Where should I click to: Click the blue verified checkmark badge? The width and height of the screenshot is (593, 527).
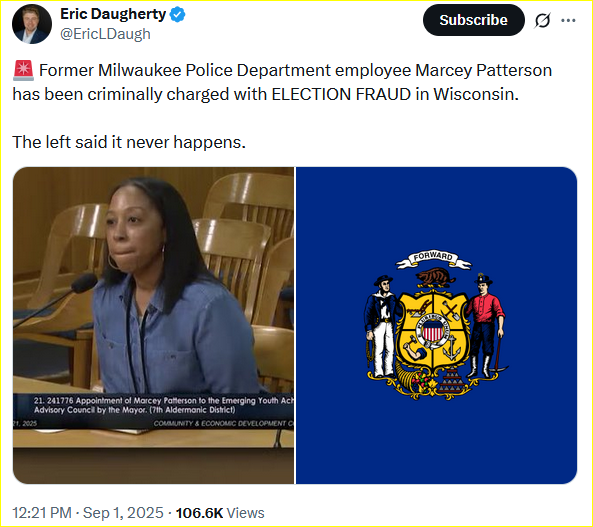(x=177, y=14)
